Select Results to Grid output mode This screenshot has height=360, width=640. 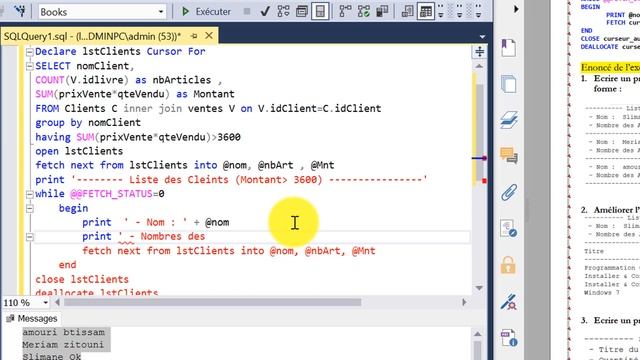(x=425, y=11)
